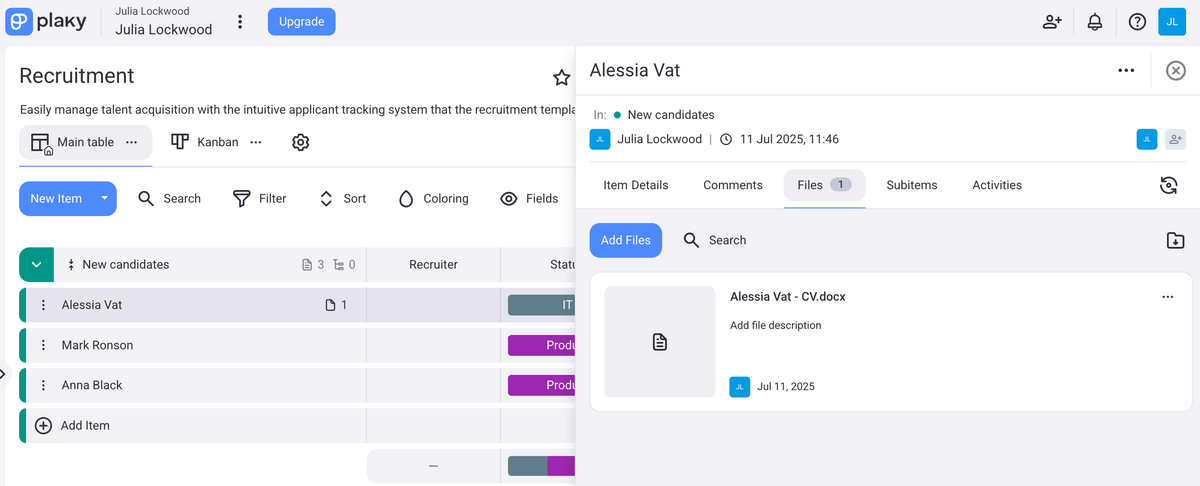Viewport: 1200px width, 486px height.
Task: Switch to the Activities tab
Action: pos(996,185)
